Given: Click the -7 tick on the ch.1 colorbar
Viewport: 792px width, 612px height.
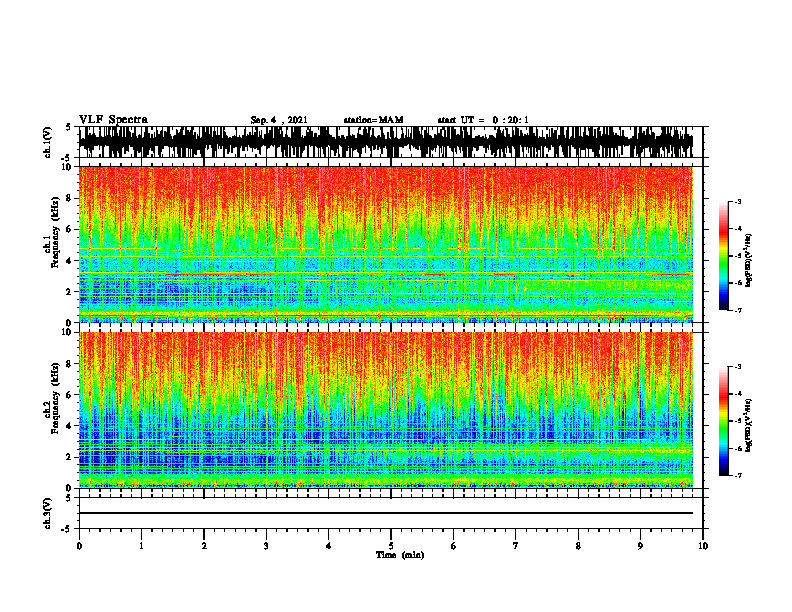Looking at the screenshot, I should tap(737, 310).
